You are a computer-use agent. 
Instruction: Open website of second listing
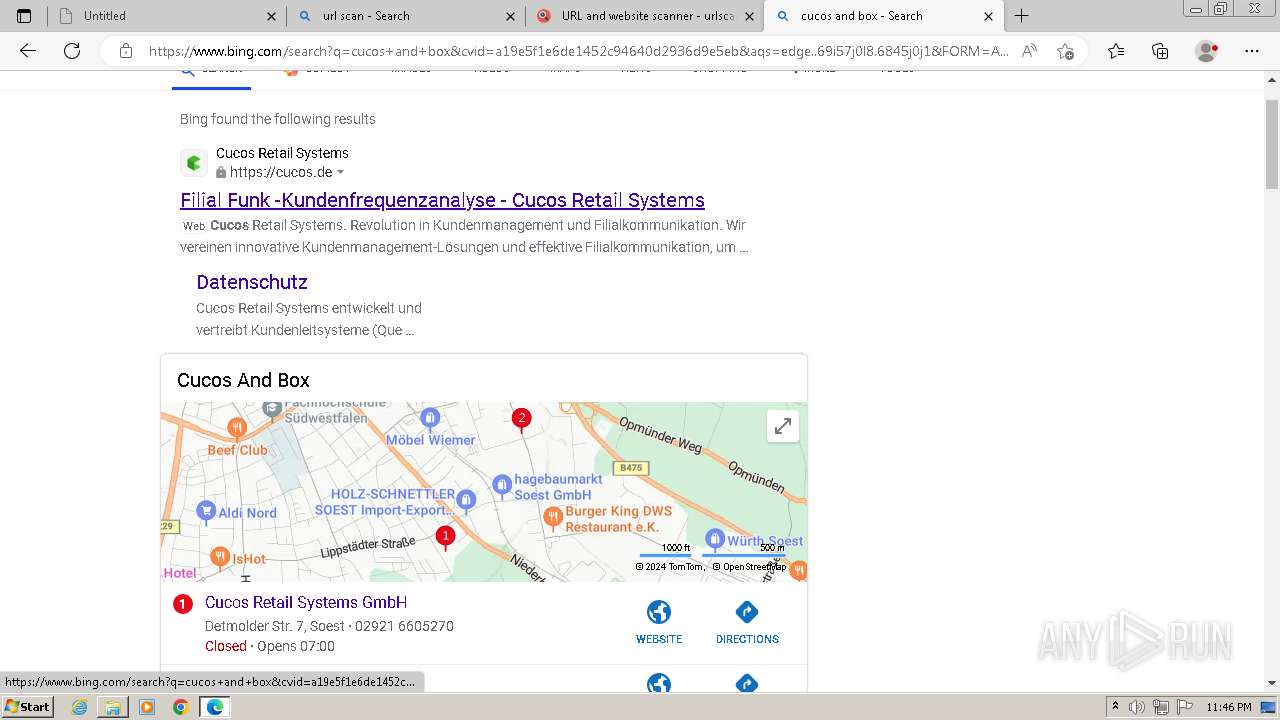point(659,683)
